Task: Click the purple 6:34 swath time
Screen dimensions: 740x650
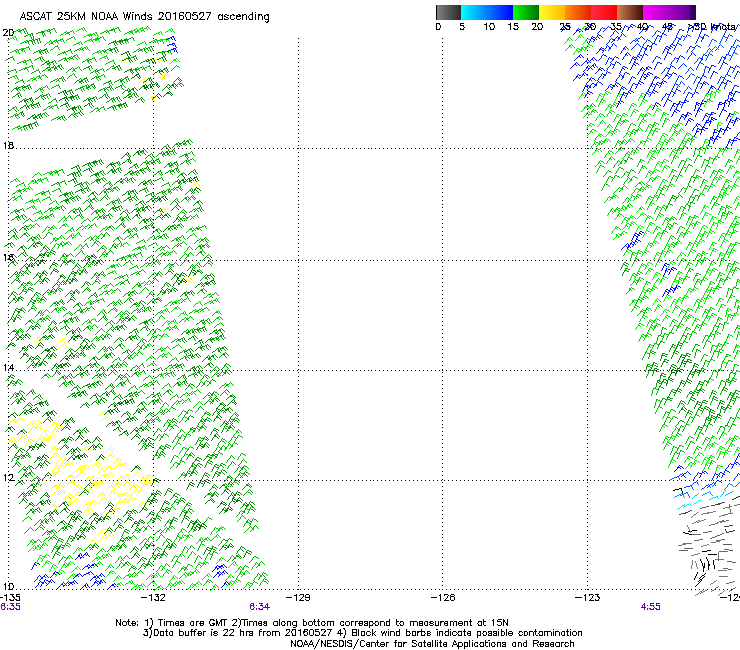Action: tap(260, 607)
